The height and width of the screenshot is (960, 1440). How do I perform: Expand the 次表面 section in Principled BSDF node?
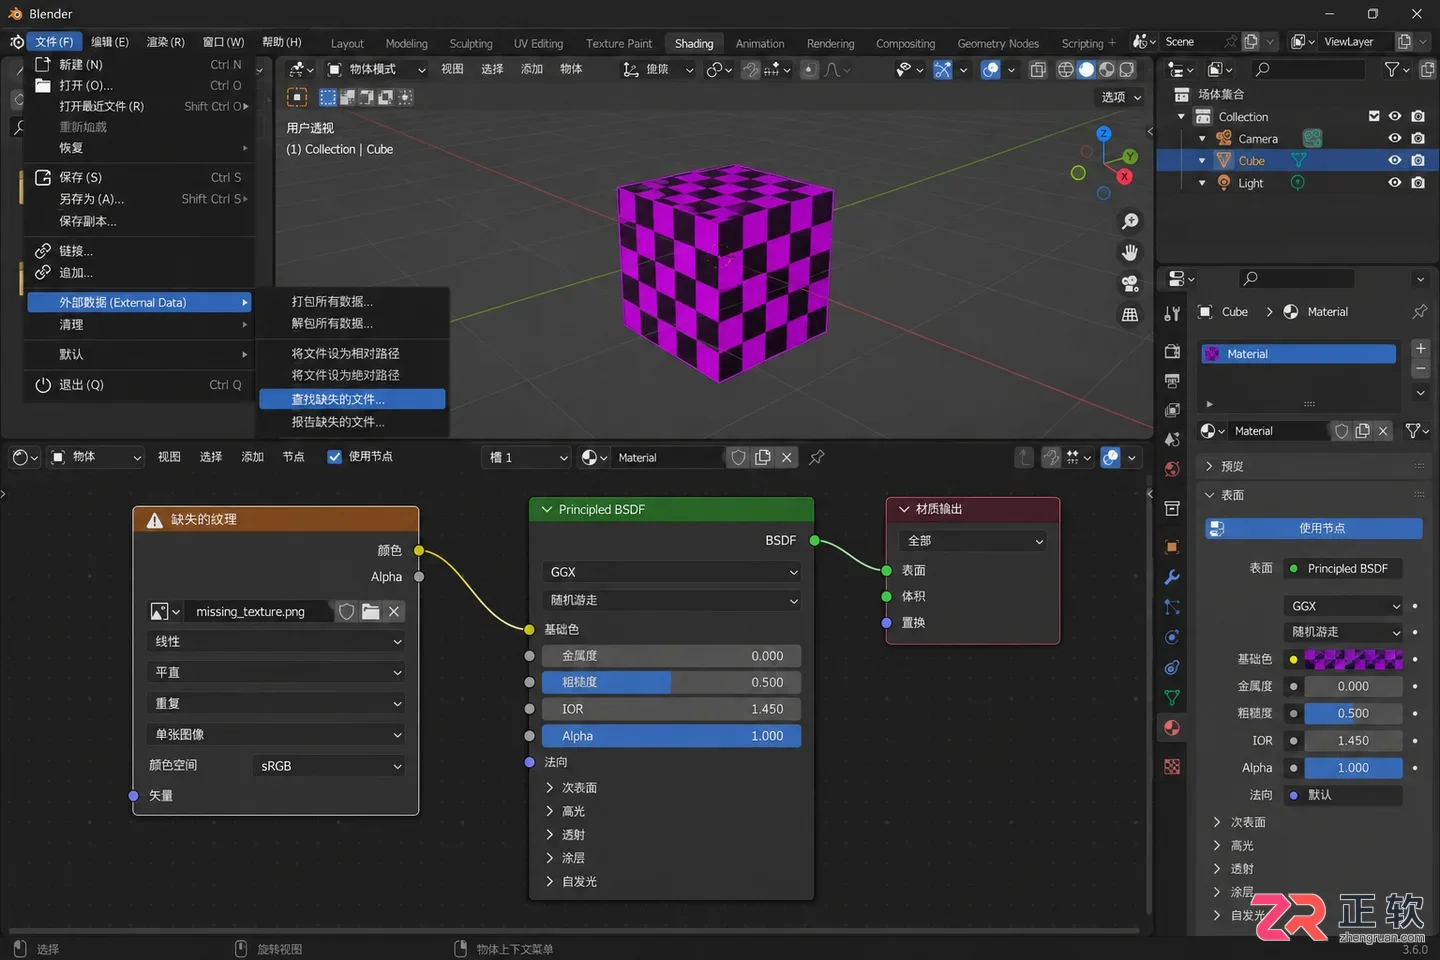(x=572, y=788)
